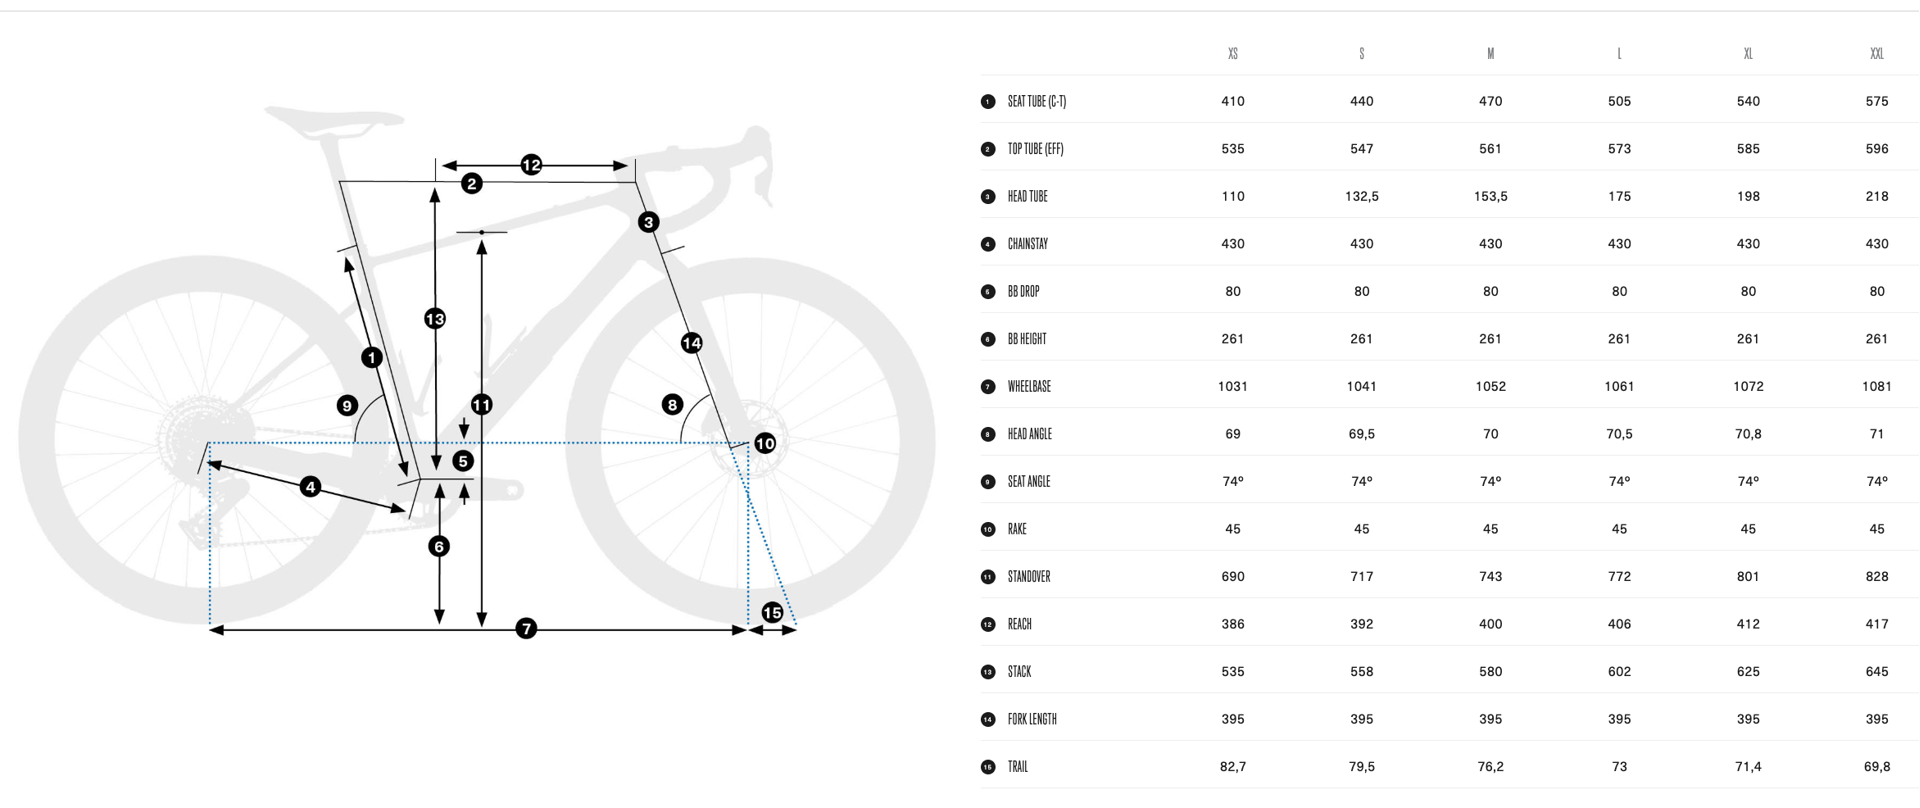Click the HEAD ANGLE row label in the table
The height and width of the screenshot is (808, 1920).
pos(1029,434)
